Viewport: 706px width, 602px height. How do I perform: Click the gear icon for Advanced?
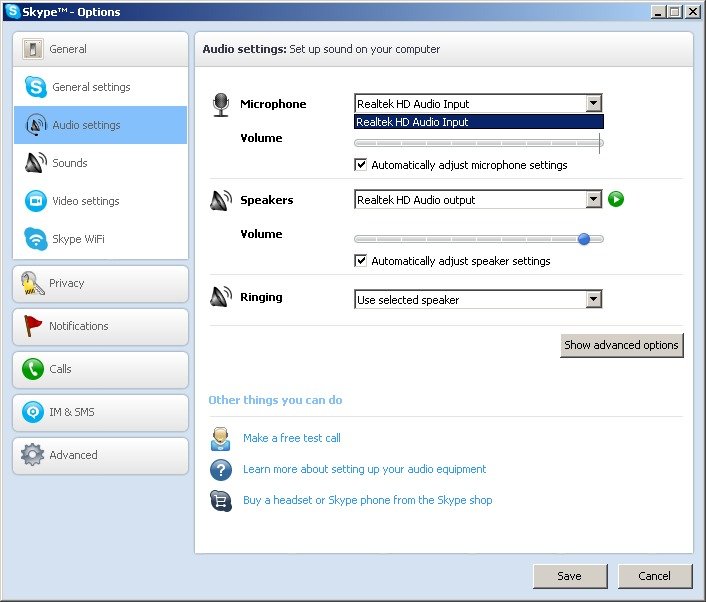[x=32, y=455]
